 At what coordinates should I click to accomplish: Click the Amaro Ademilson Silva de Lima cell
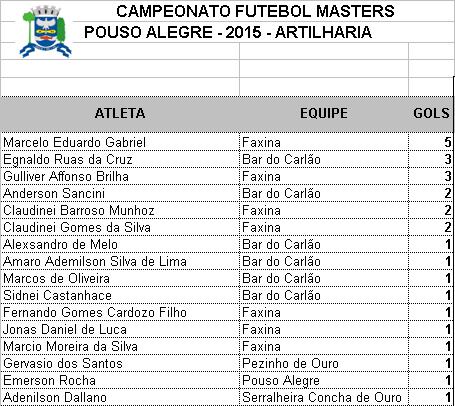[120, 261]
